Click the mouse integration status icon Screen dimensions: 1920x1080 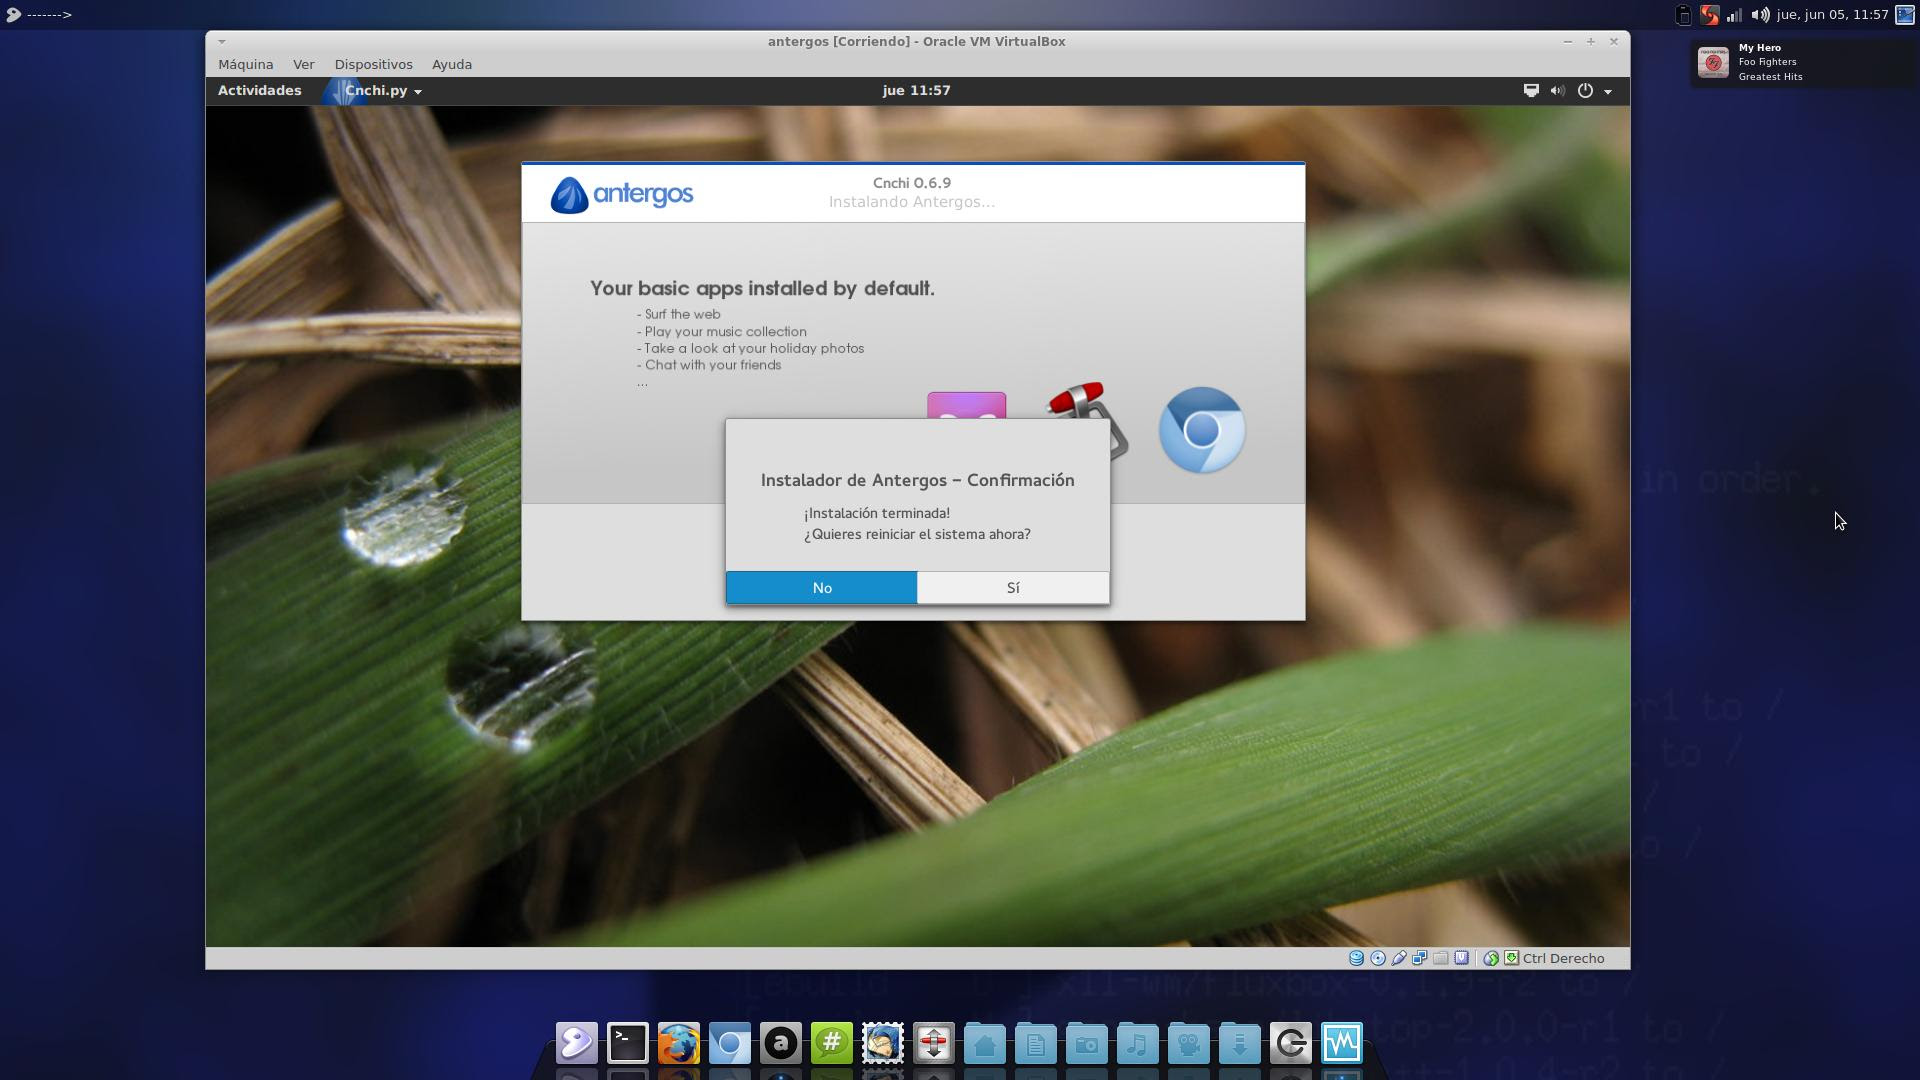coord(1490,958)
